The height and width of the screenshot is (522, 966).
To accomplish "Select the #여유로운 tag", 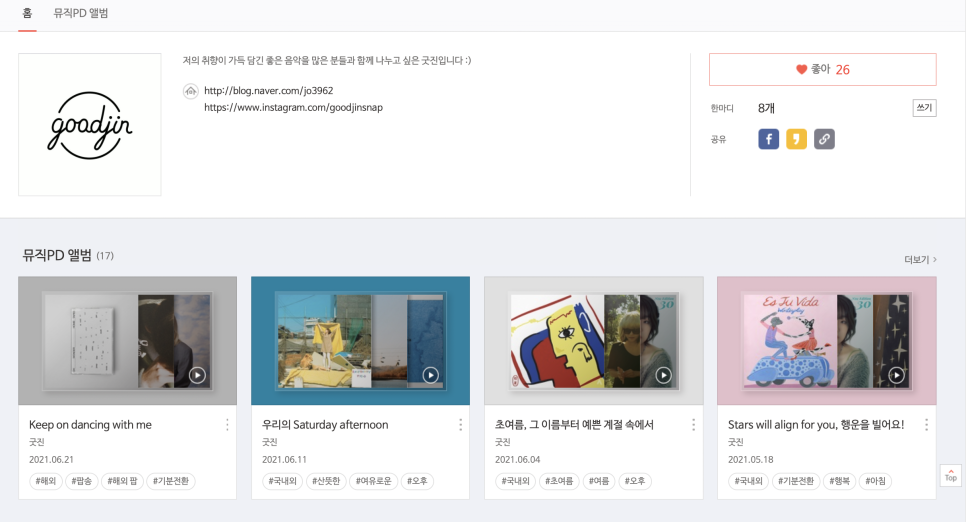I will click(373, 481).
